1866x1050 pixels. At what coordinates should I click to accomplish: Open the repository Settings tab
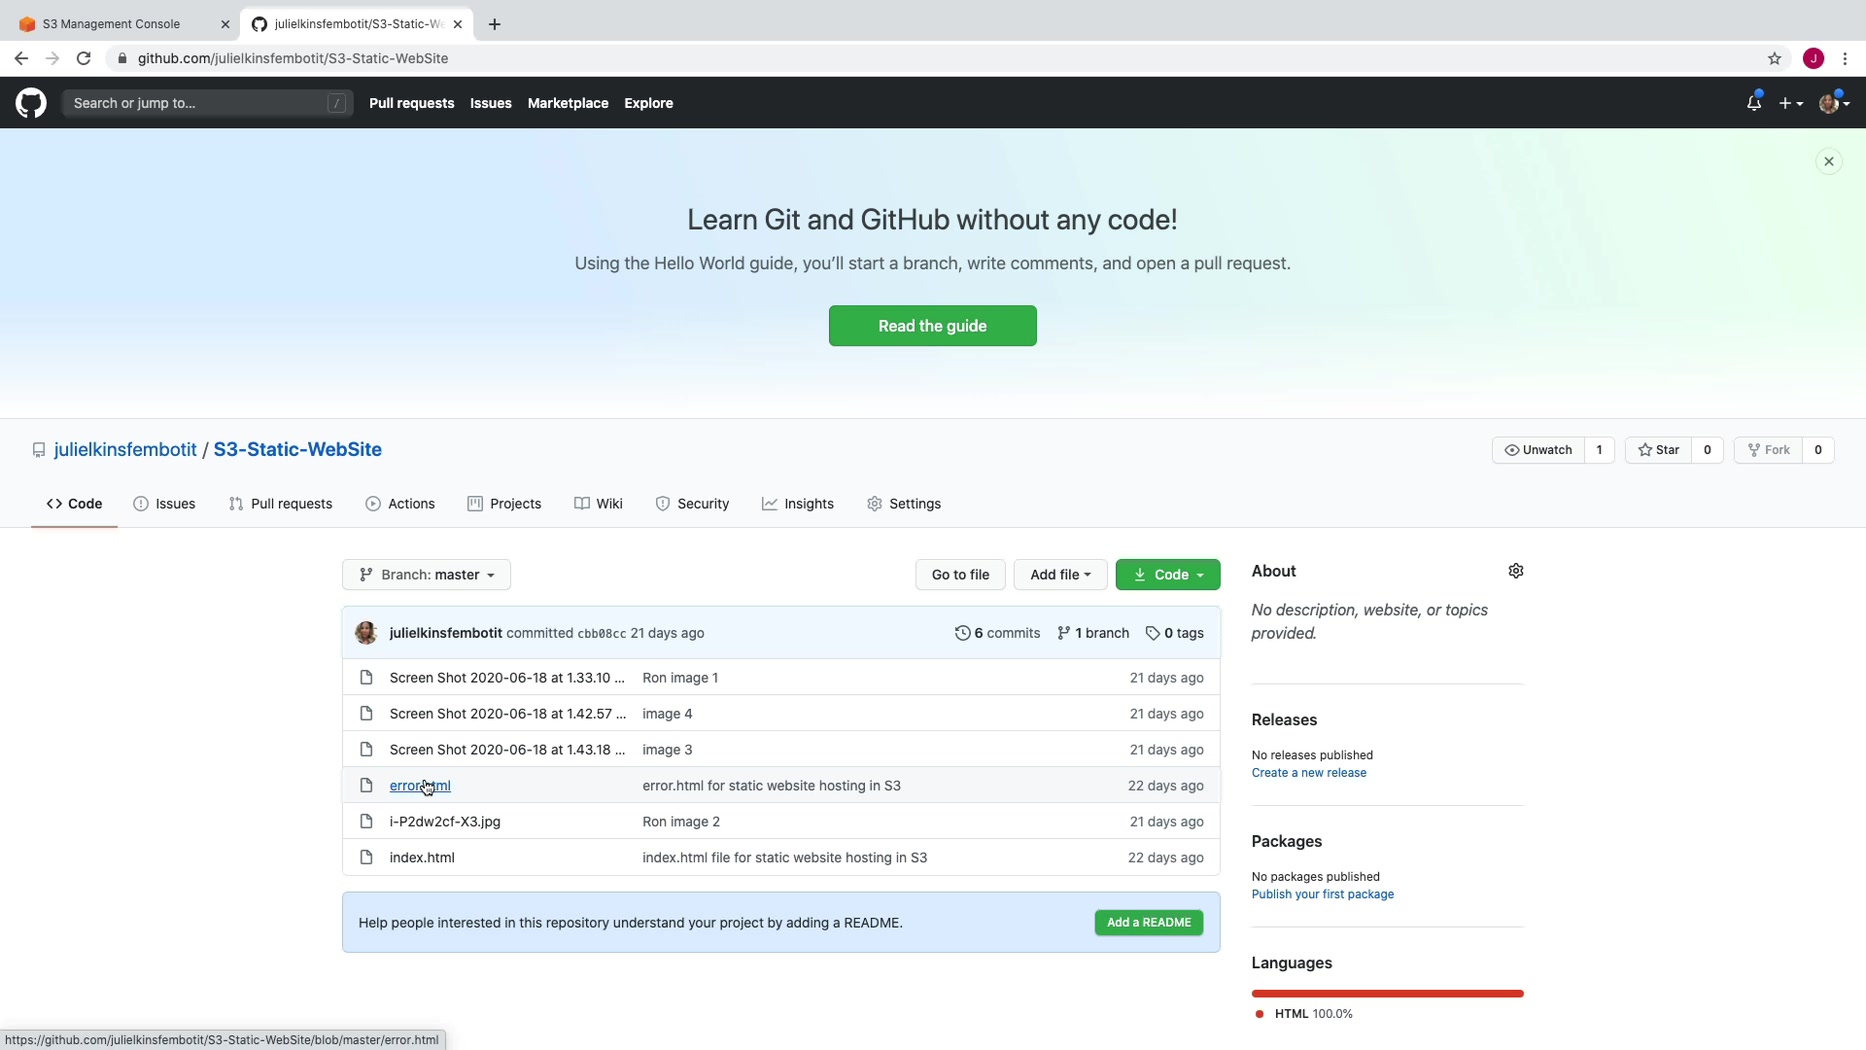click(904, 504)
